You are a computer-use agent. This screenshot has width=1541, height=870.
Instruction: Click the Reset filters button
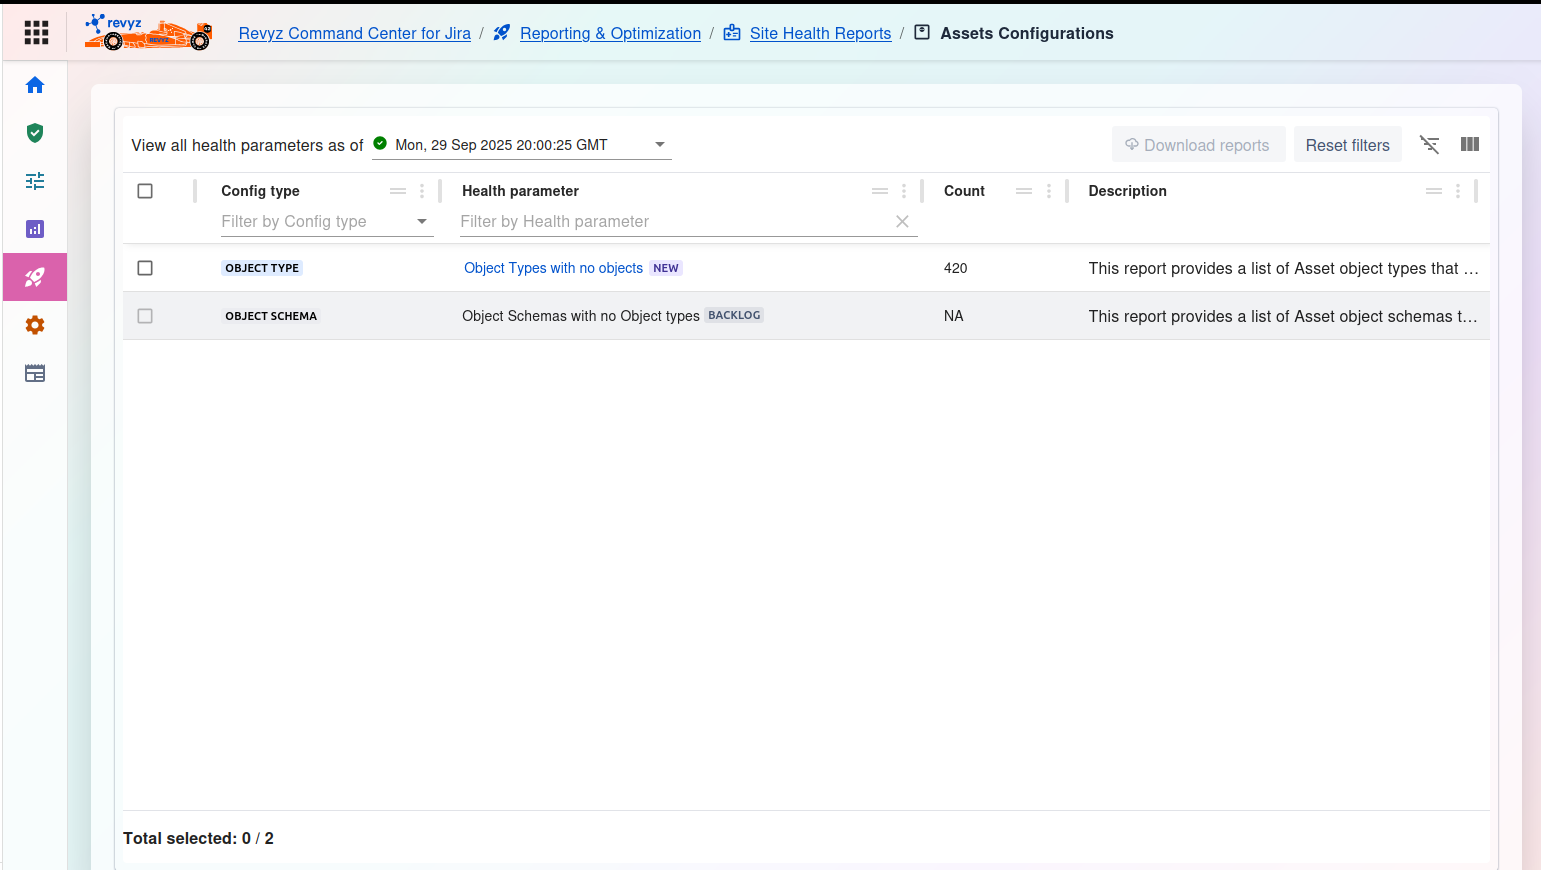coord(1347,145)
